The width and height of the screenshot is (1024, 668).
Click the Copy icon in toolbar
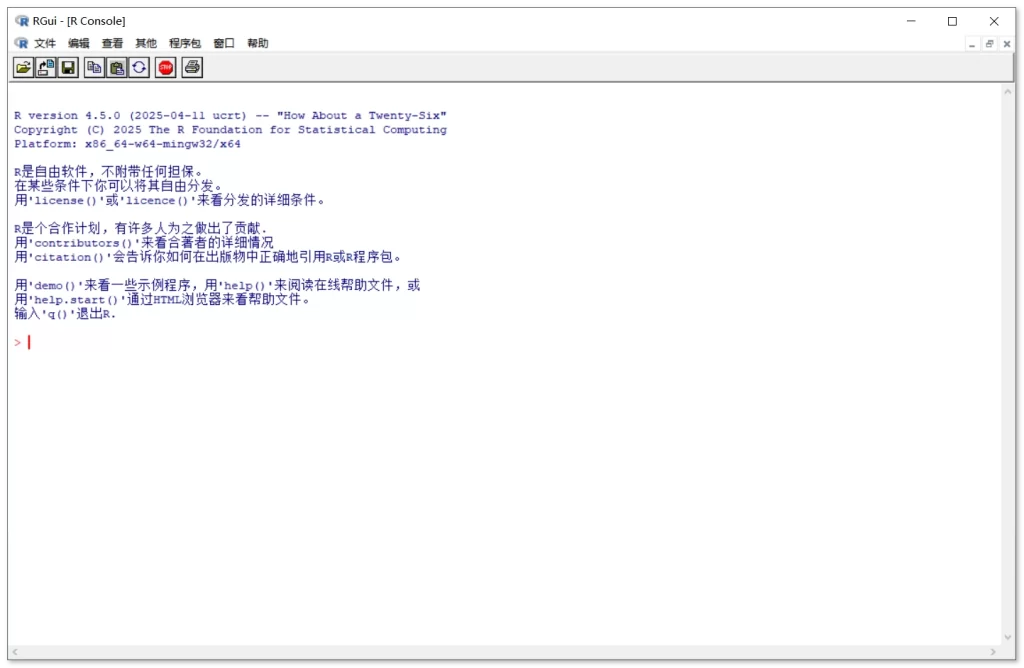click(x=94, y=67)
